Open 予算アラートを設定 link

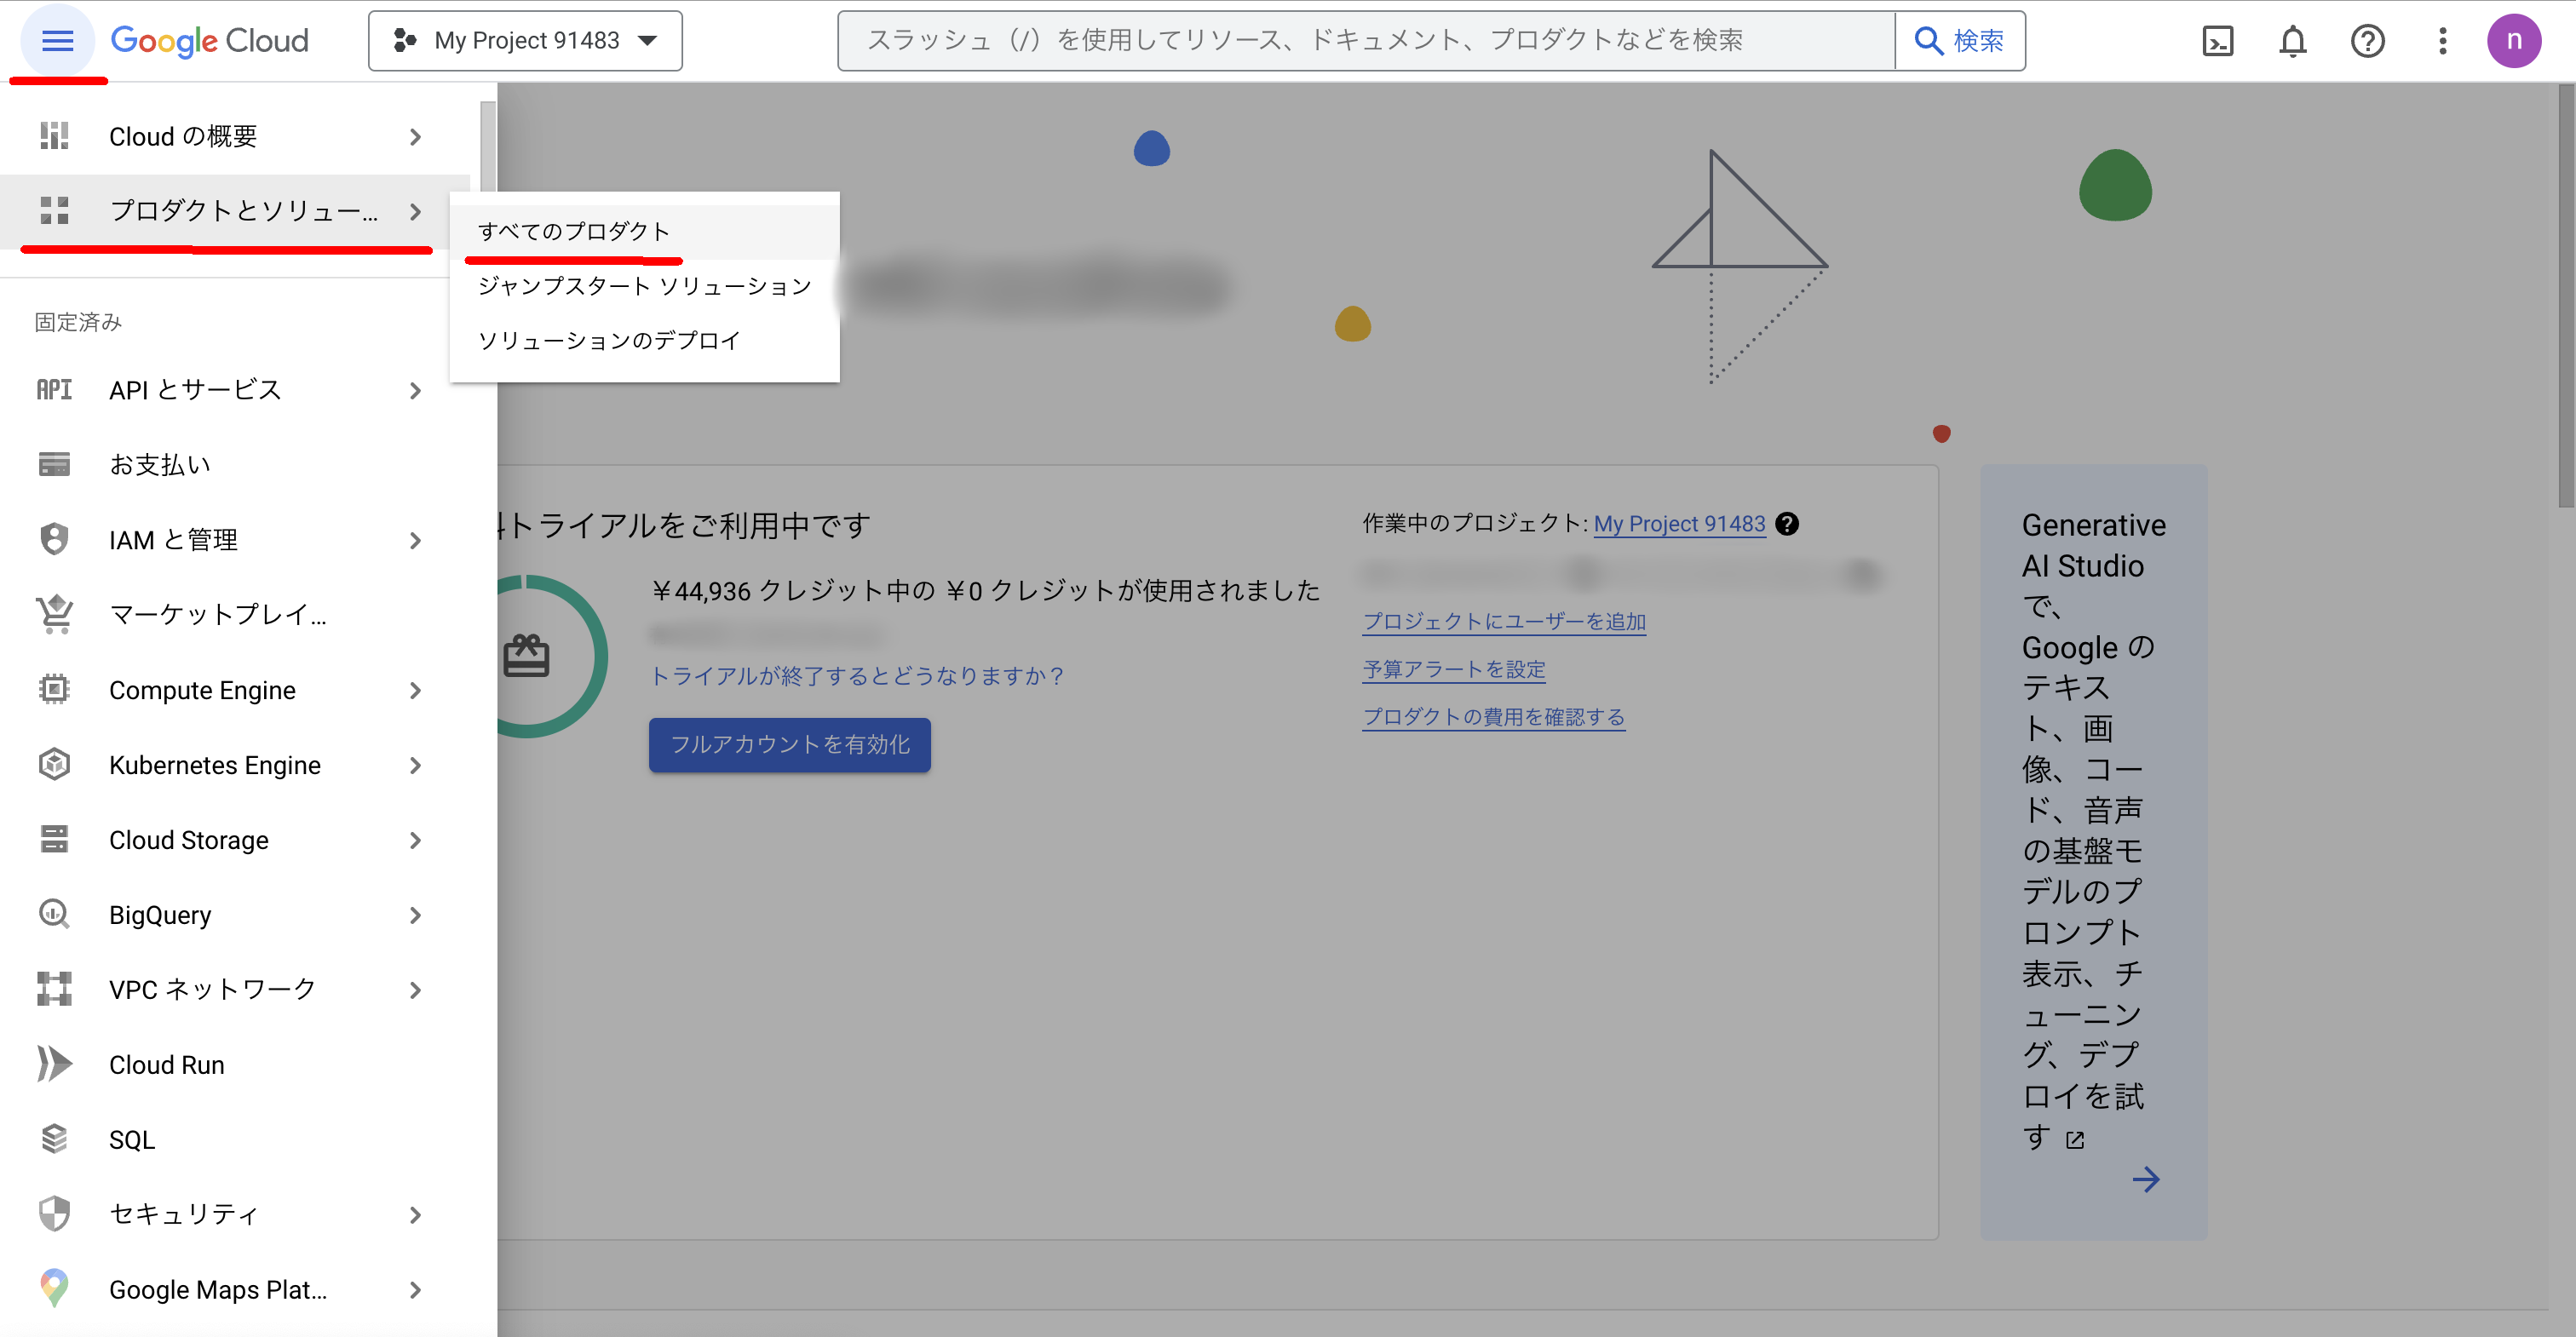point(1453,668)
